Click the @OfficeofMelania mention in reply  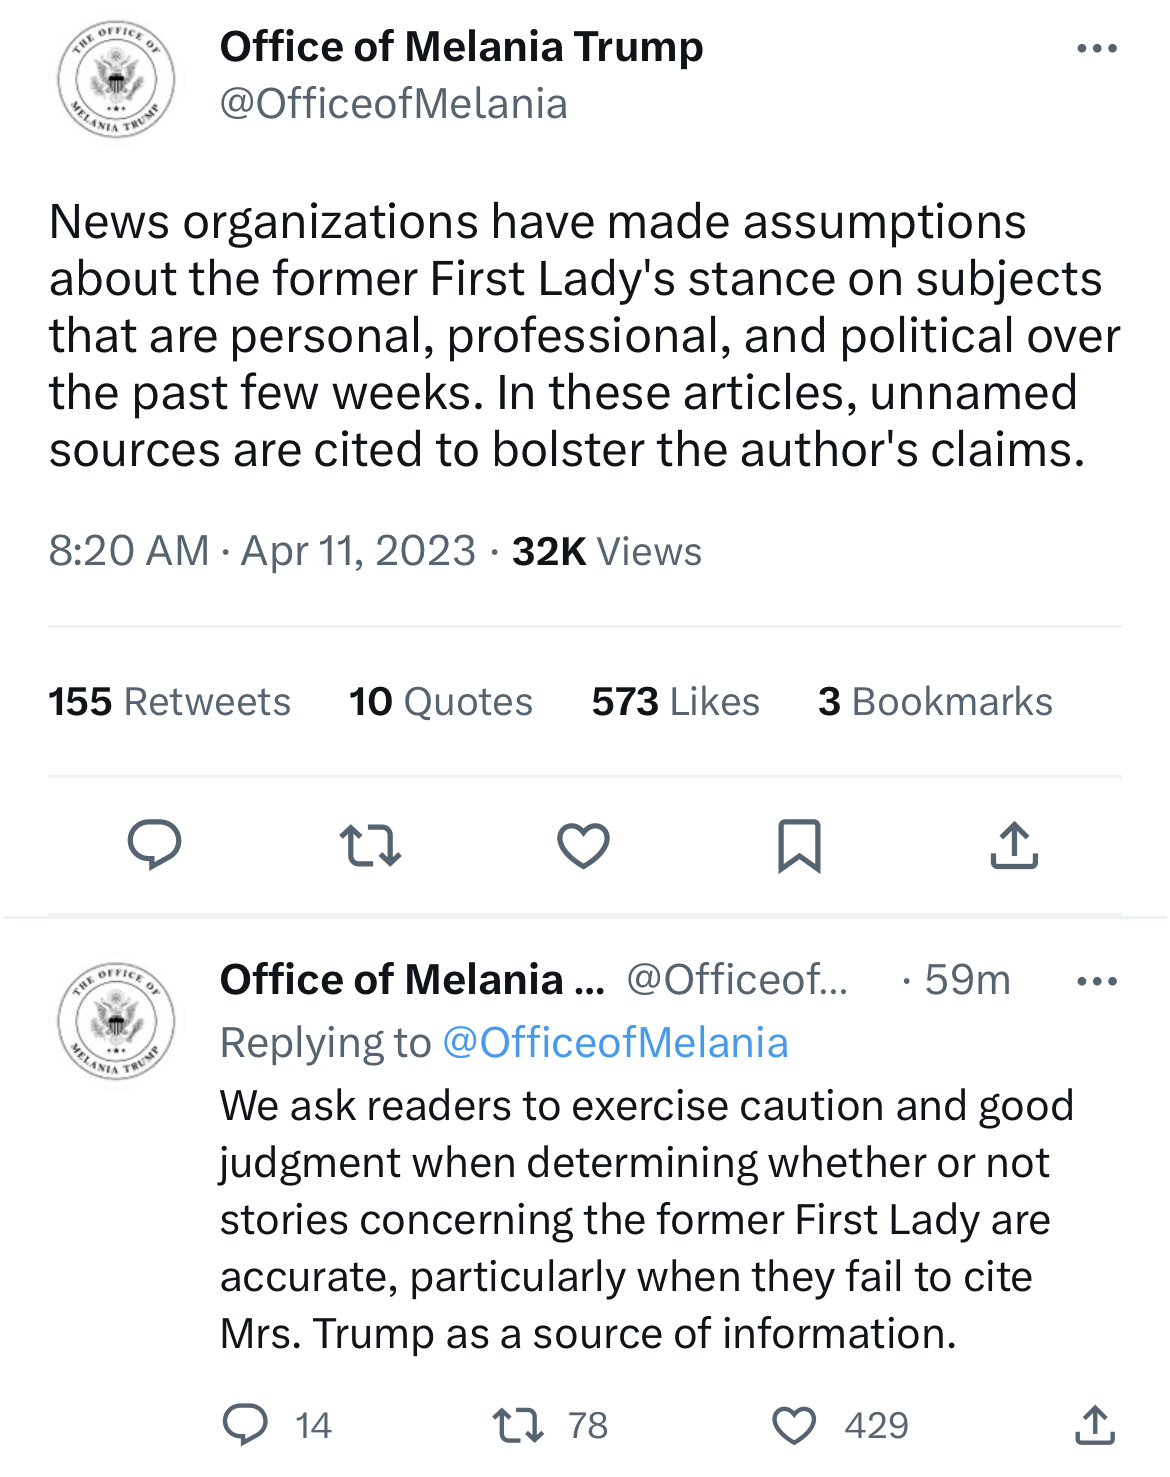[x=615, y=1043]
